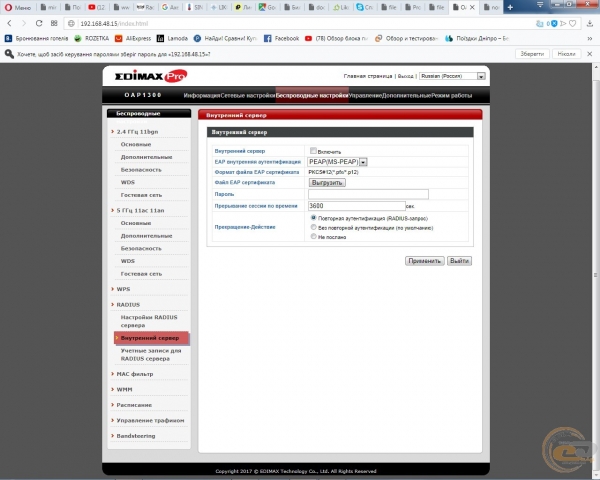Open 'Учетные записи для RADIUS сервера'

tap(151, 354)
